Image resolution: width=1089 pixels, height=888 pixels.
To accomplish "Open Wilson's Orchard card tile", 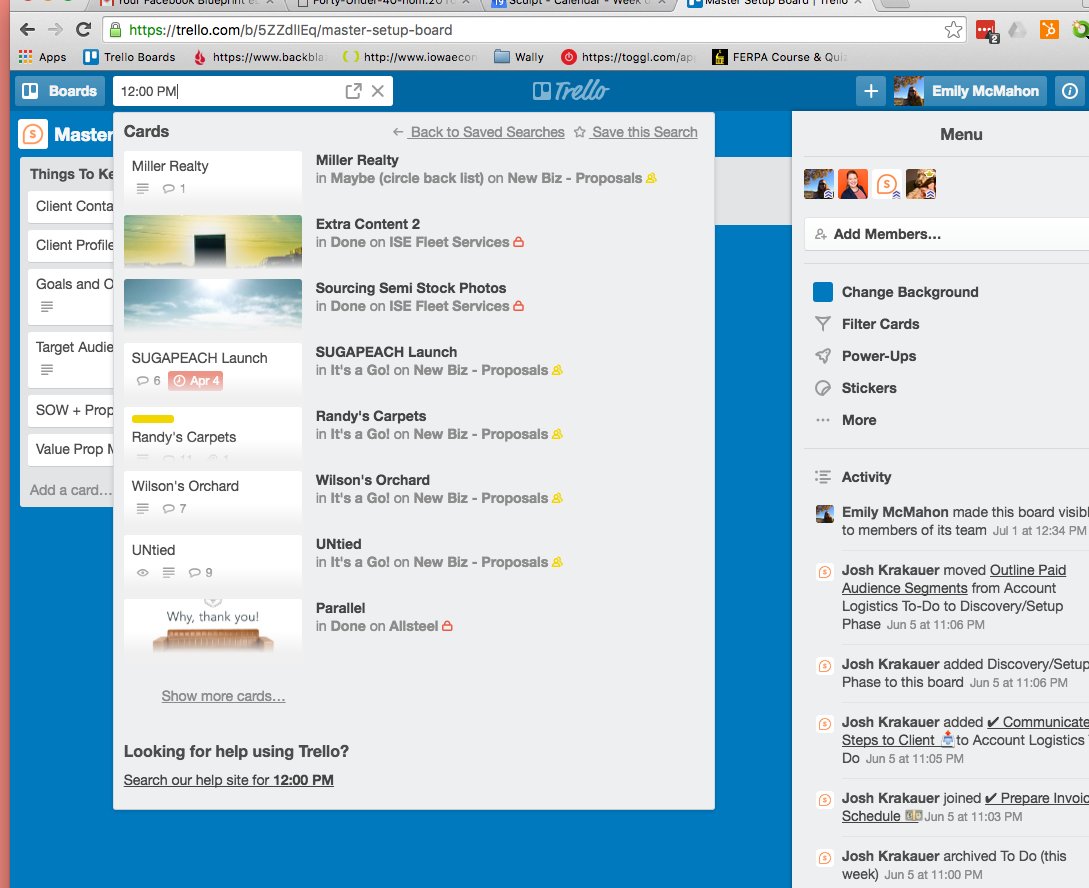I will (x=213, y=497).
